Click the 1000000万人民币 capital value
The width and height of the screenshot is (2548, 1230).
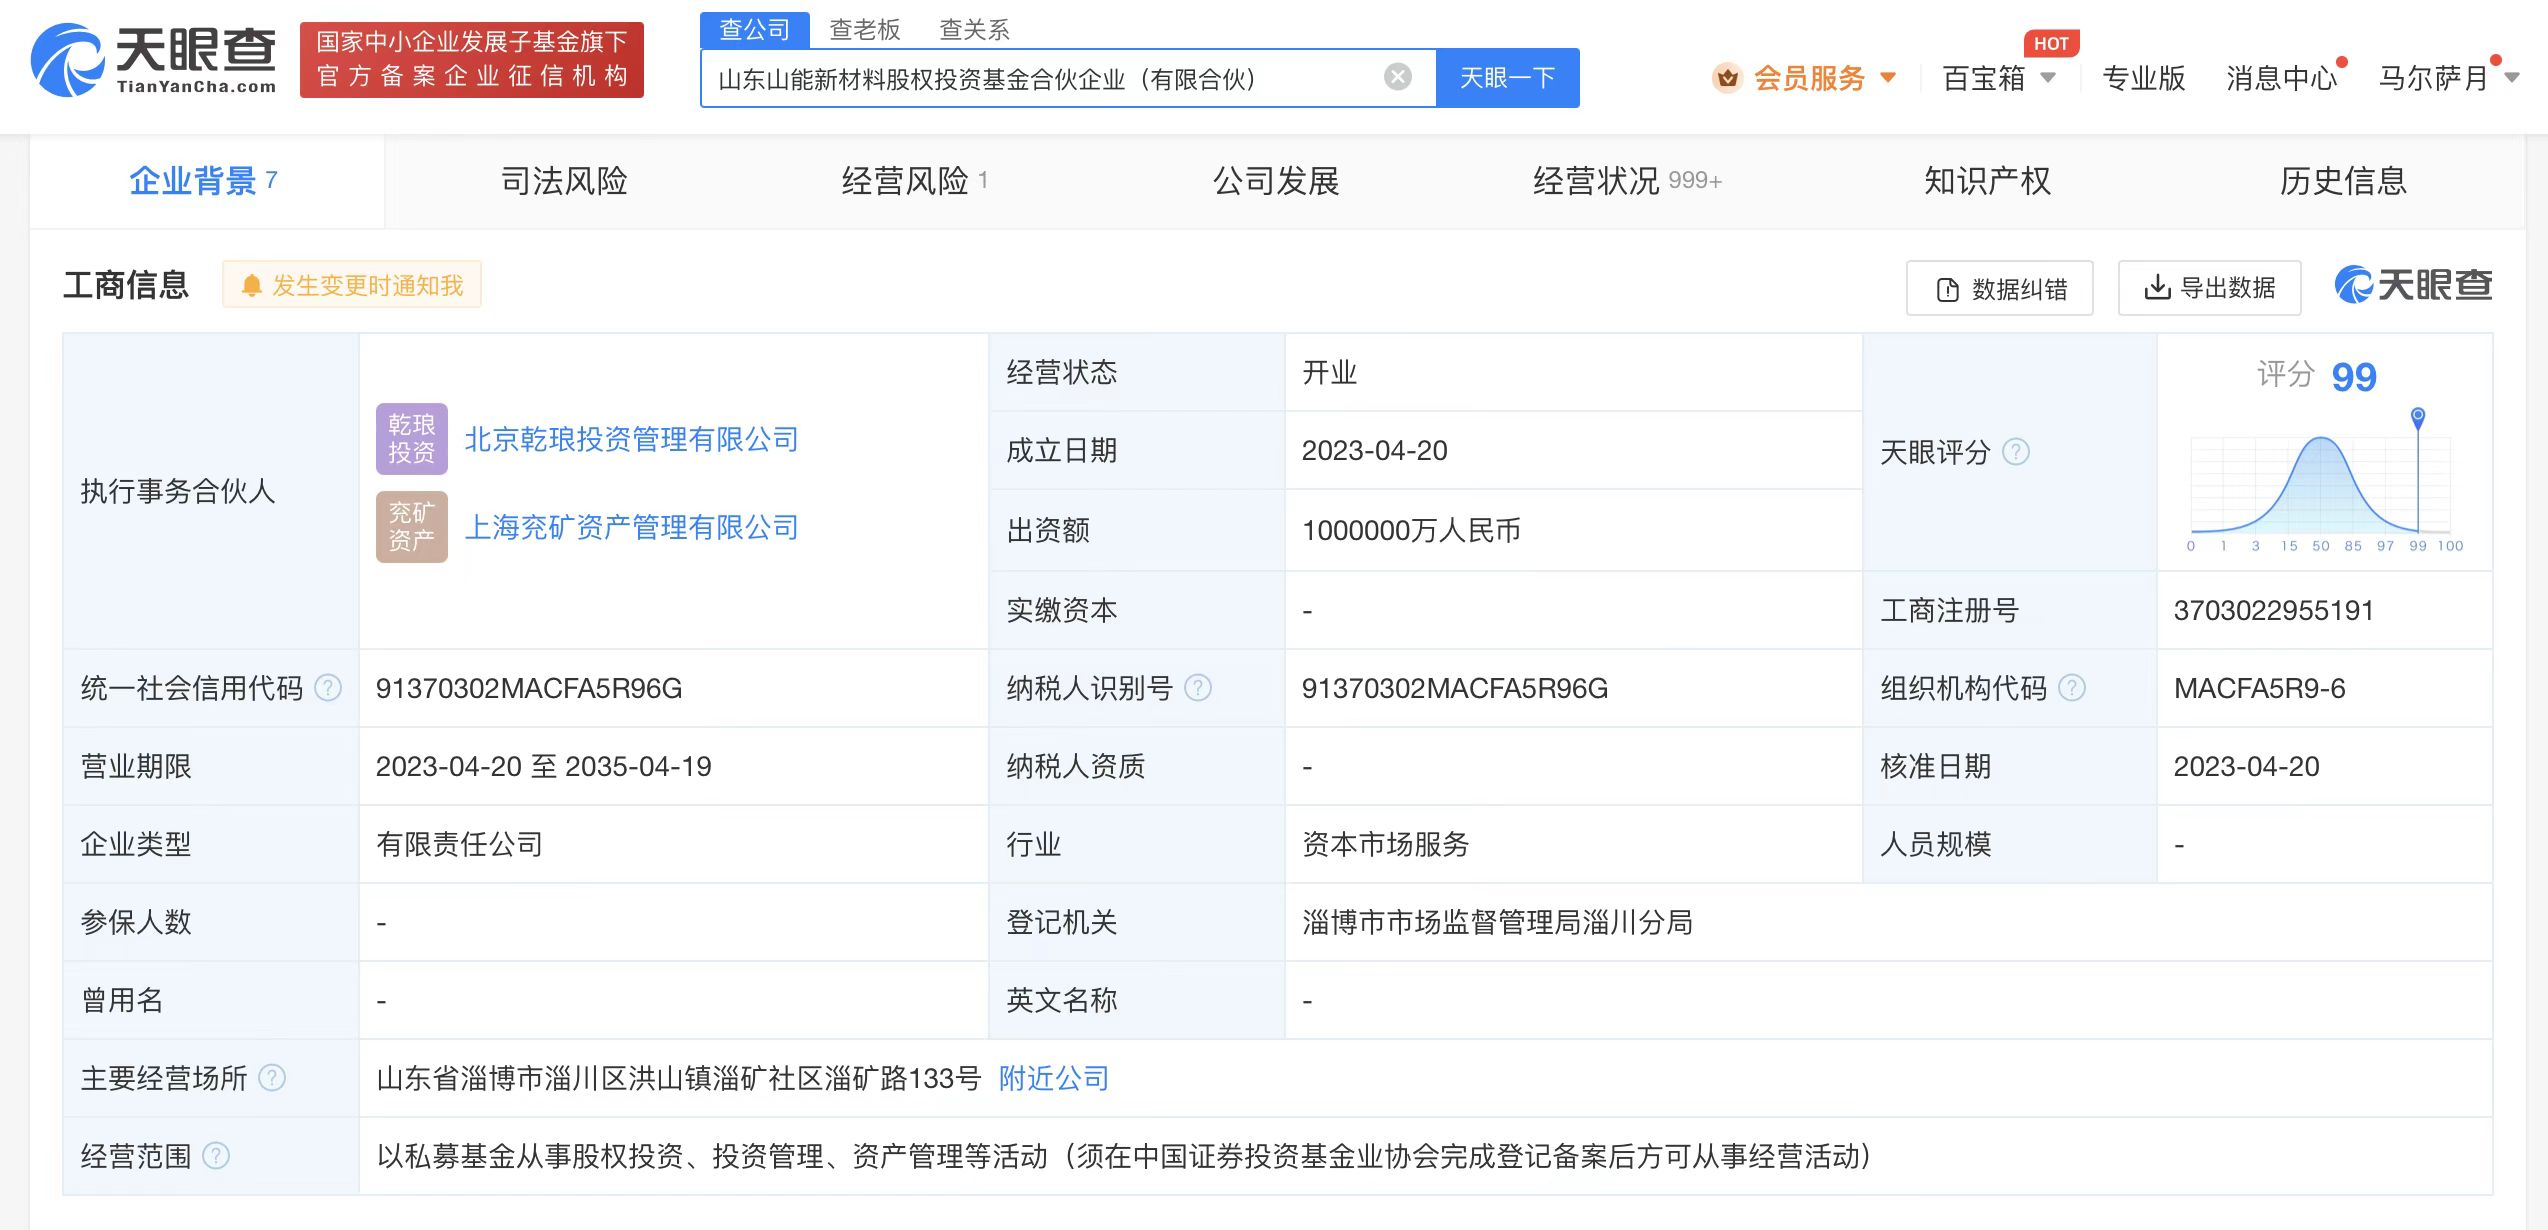tap(1411, 530)
